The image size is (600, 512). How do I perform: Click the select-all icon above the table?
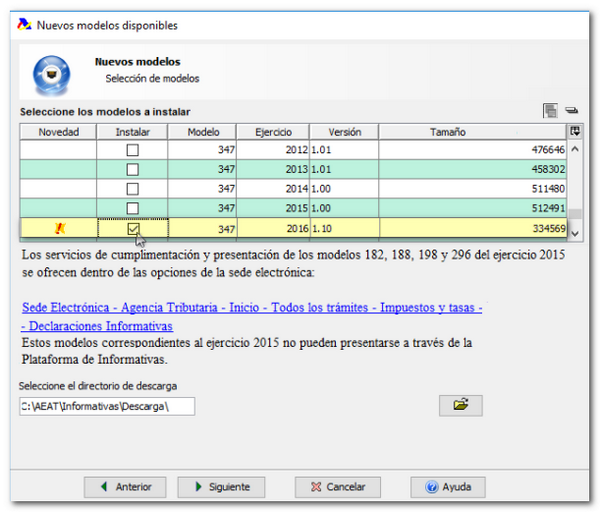(x=549, y=111)
